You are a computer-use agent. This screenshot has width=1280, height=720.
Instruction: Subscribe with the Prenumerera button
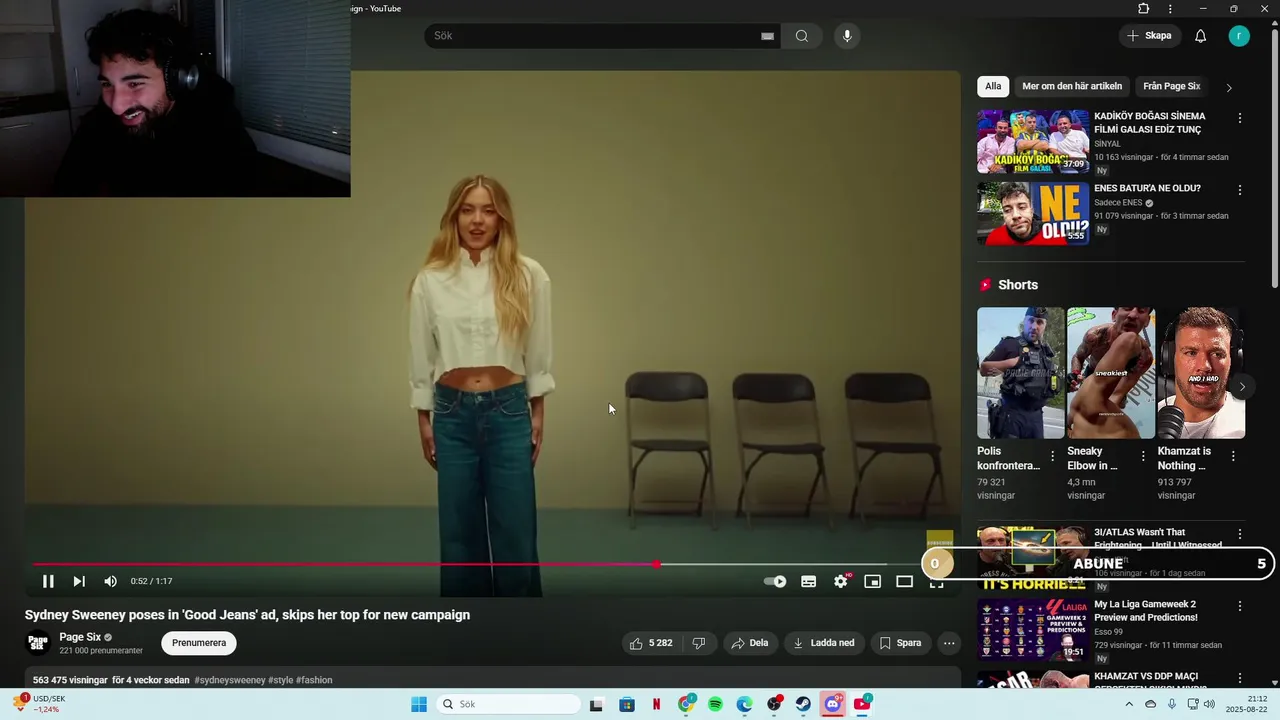tap(199, 643)
